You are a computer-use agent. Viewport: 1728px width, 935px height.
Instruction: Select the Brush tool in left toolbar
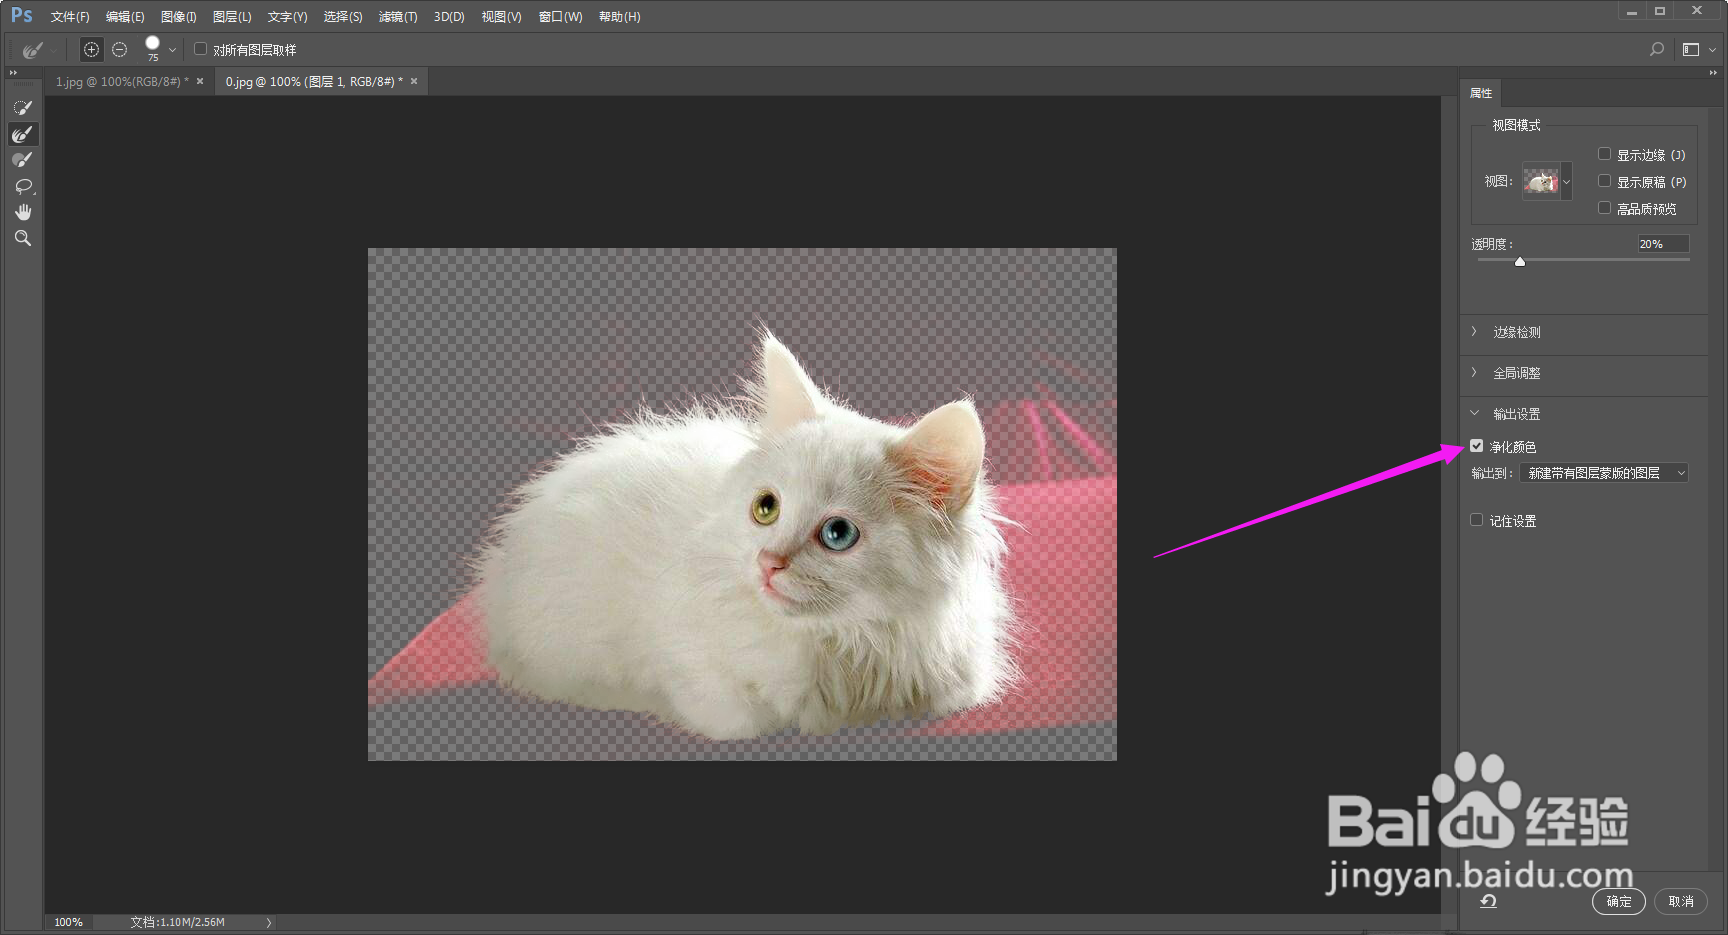[22, 160]
